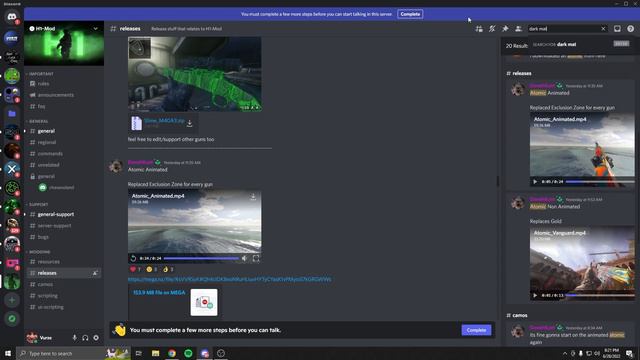Image resolution: width=640 pixels, height=360 pixels.
Task: Open Discord home direct messages icon
Action: point(12,17)
